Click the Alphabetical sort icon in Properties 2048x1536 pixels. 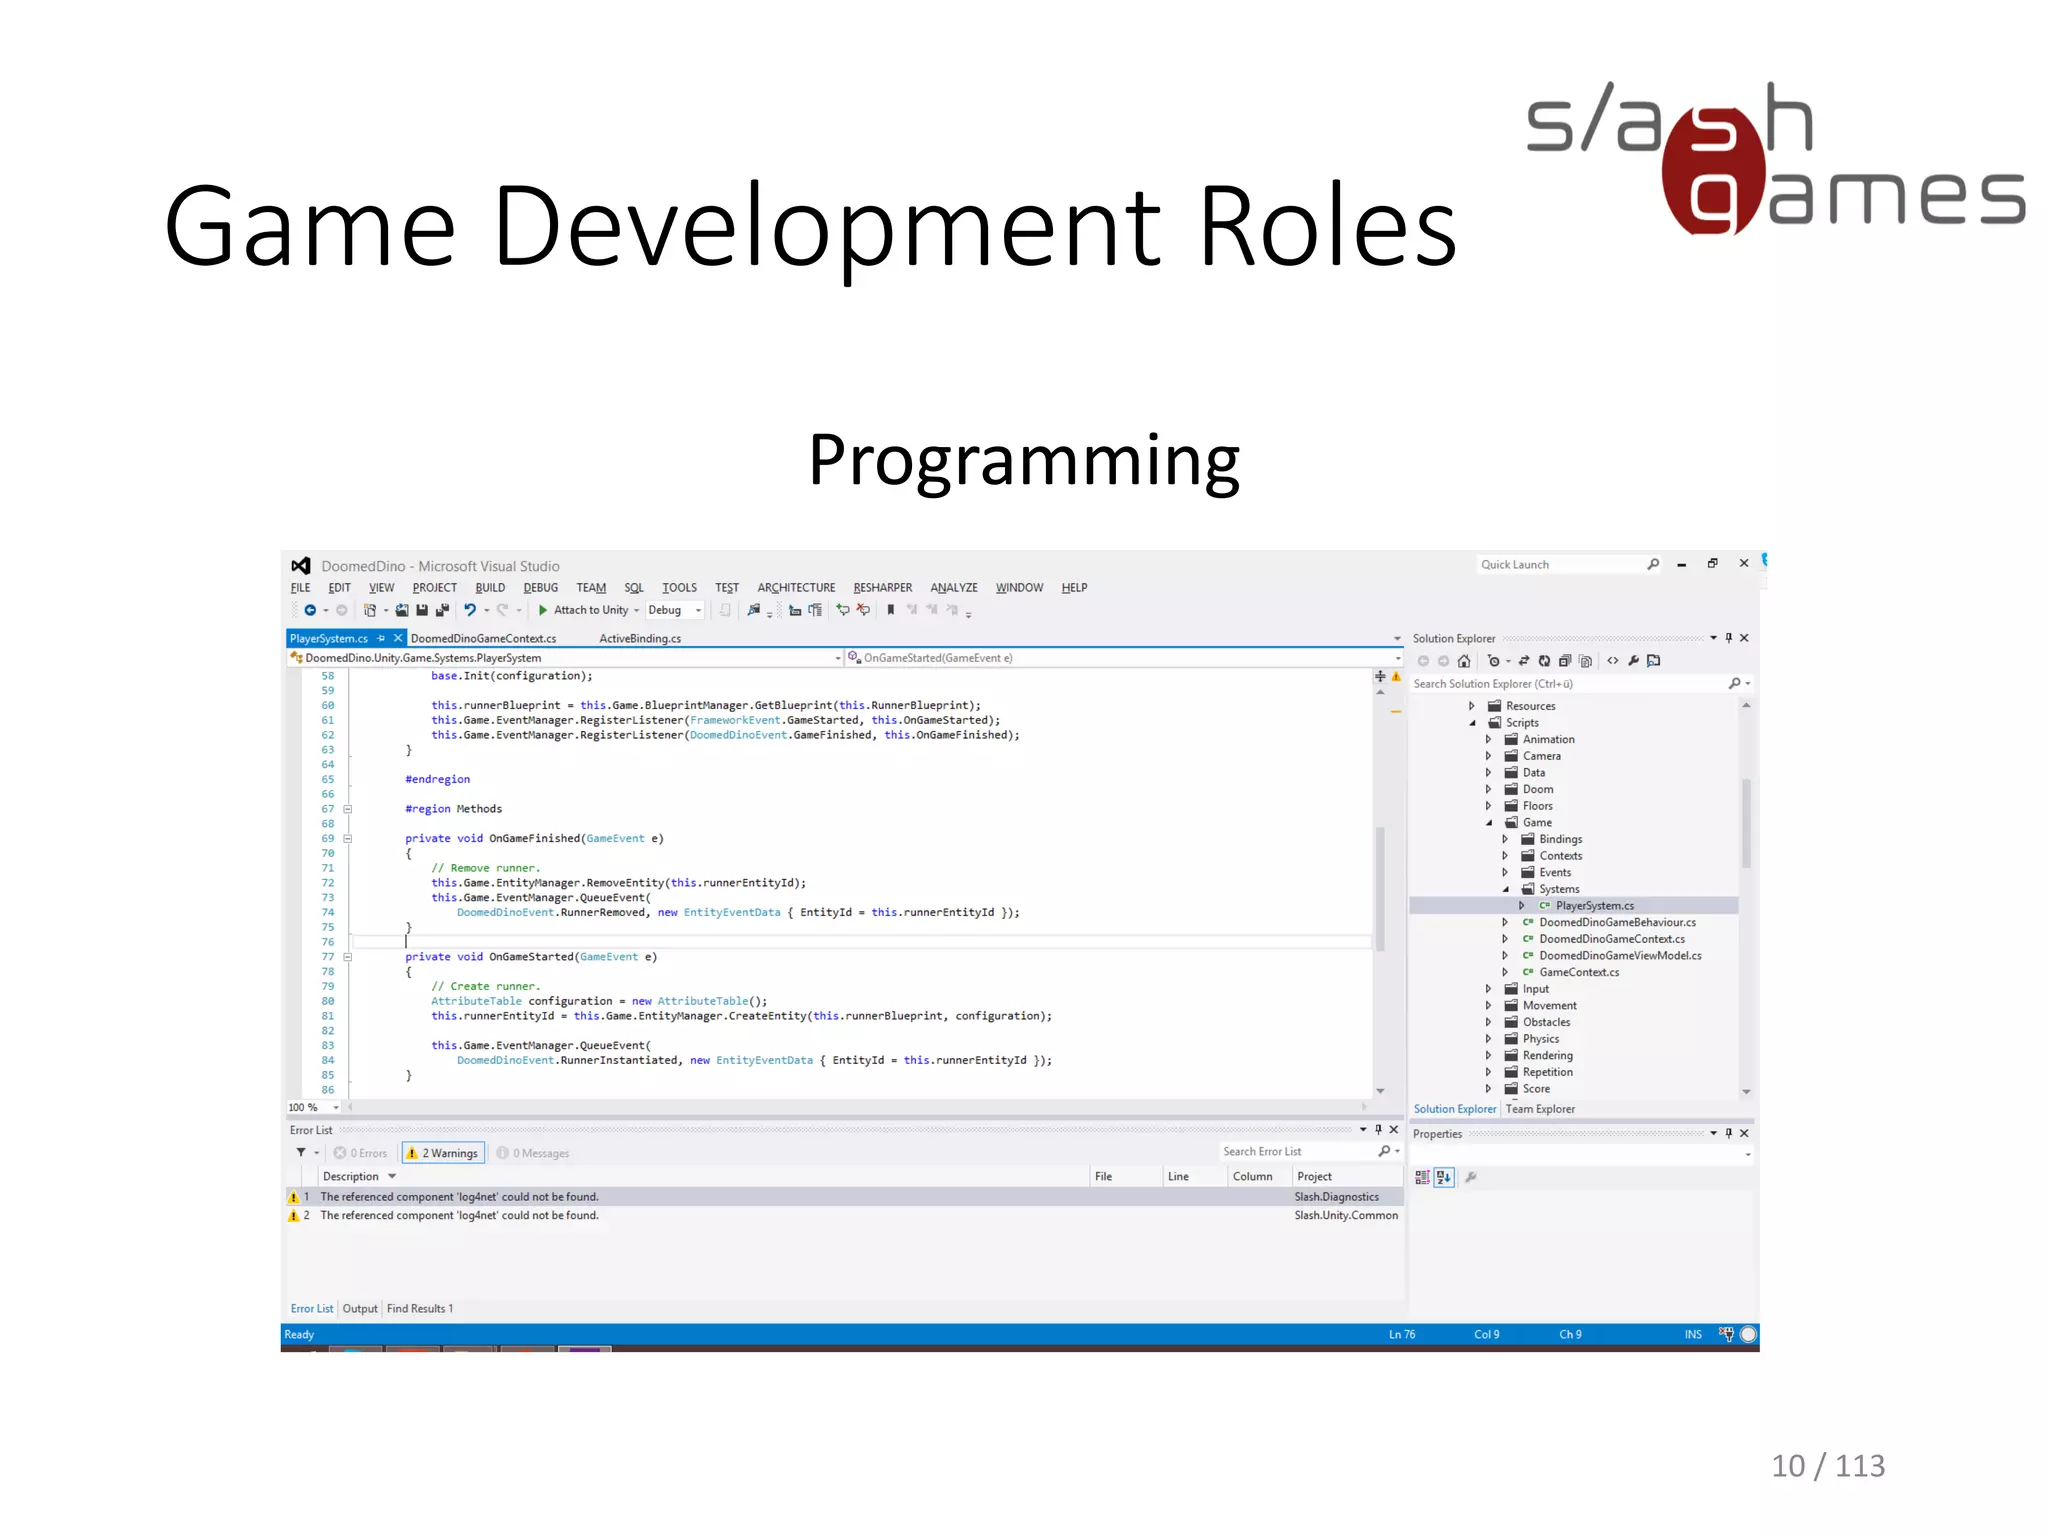[x=1444, y=1177]
